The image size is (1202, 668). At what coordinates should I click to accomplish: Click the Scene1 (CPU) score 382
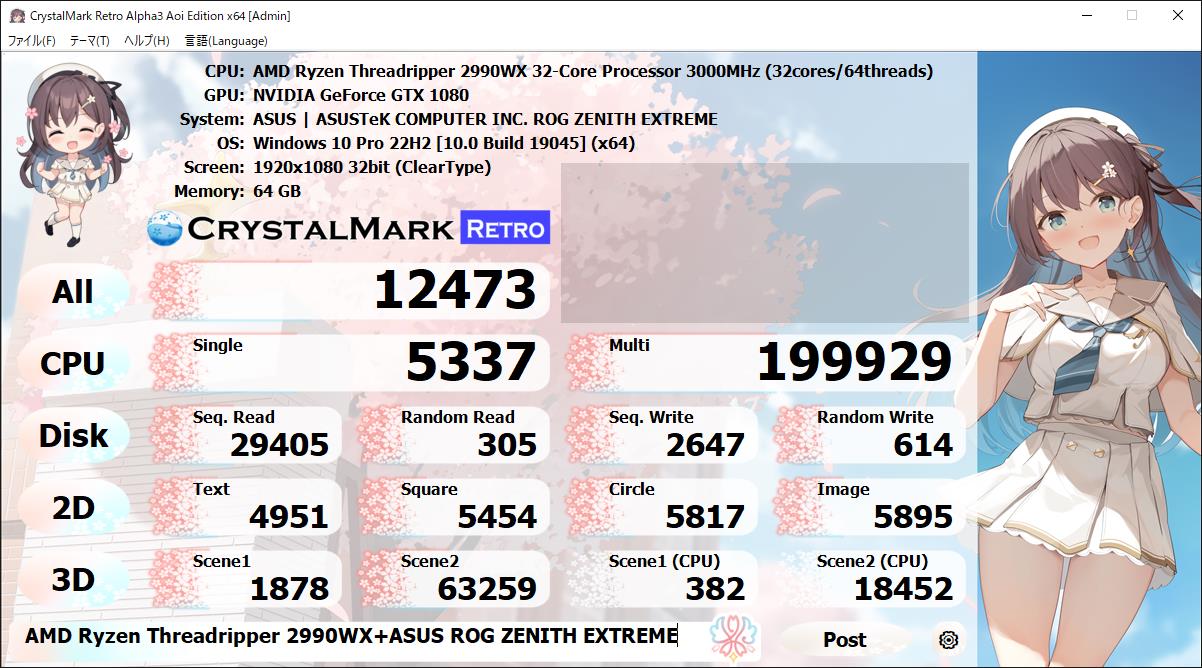(x=715, y=589)
